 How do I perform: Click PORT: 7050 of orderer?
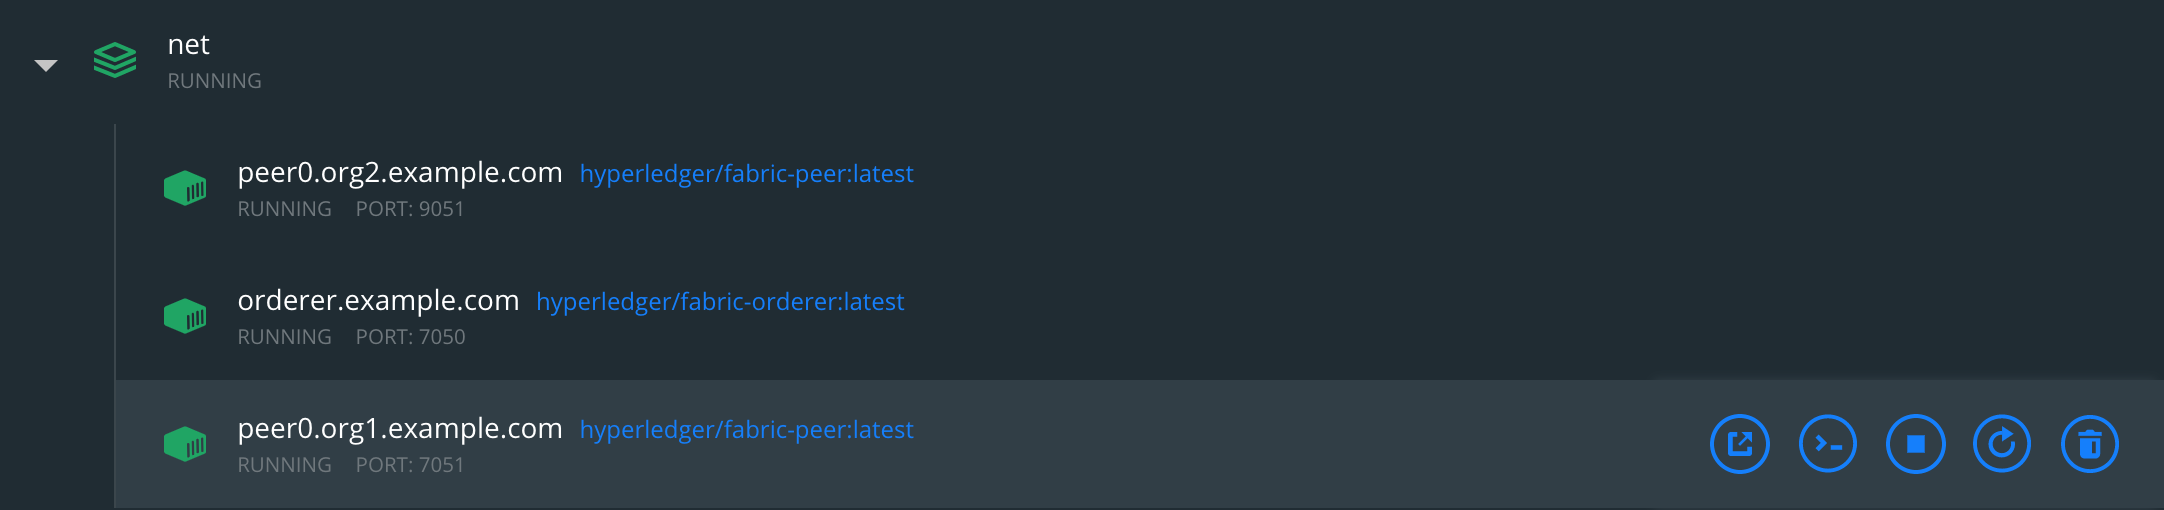[411, 337]
